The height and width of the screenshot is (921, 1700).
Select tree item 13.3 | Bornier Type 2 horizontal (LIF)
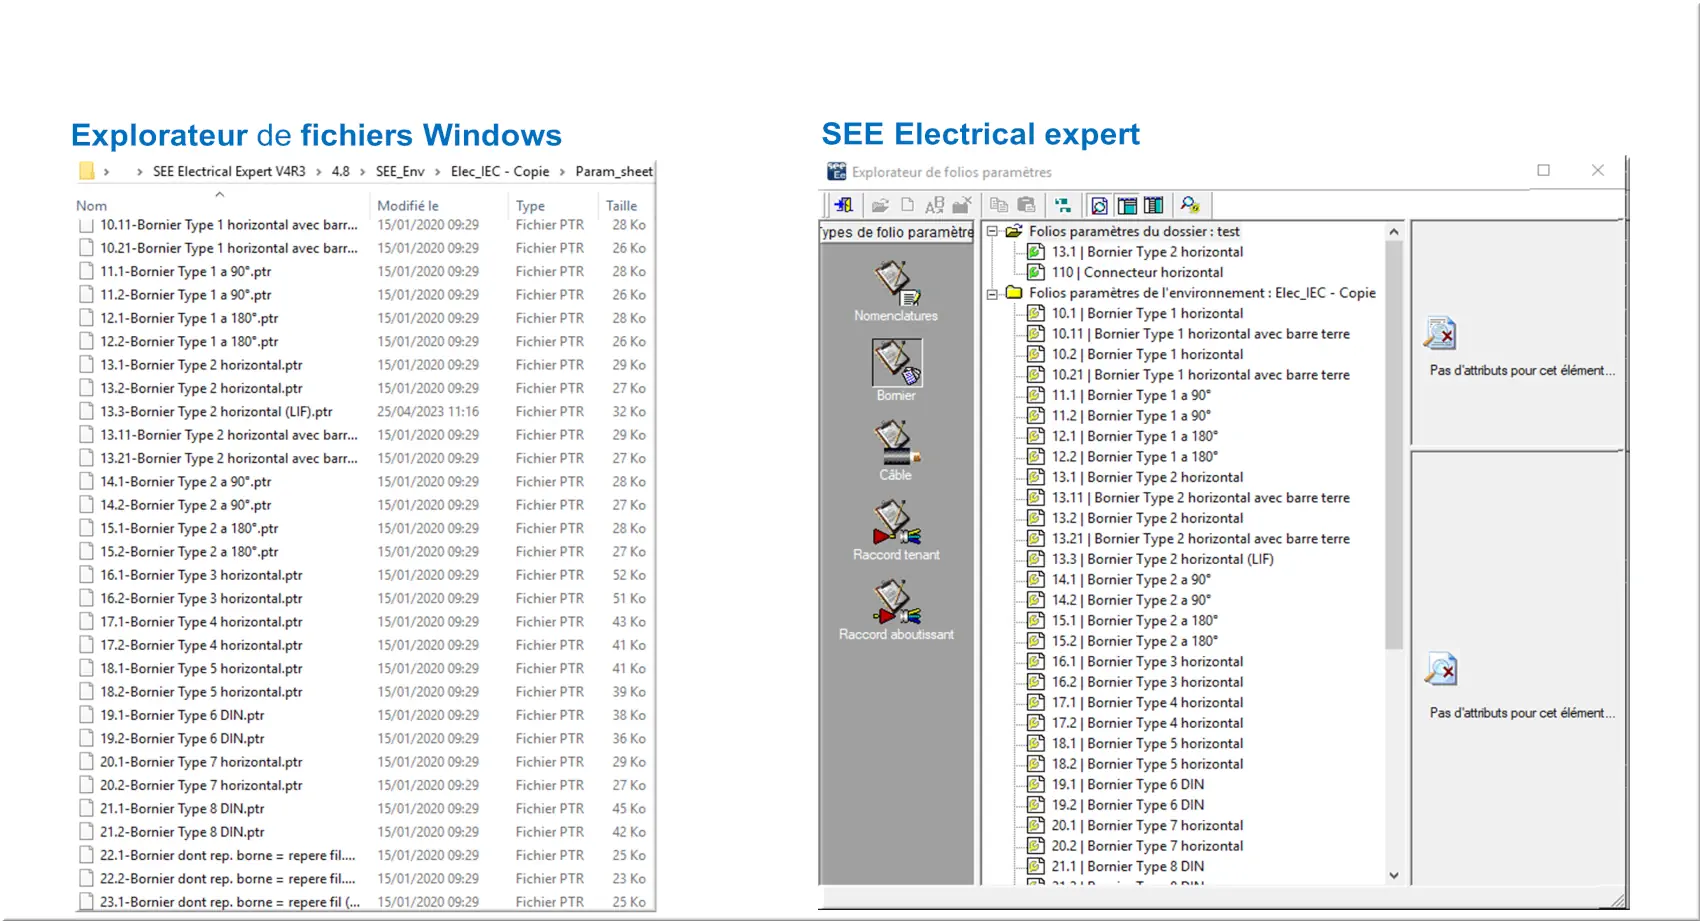click(x=1162, y=559)
